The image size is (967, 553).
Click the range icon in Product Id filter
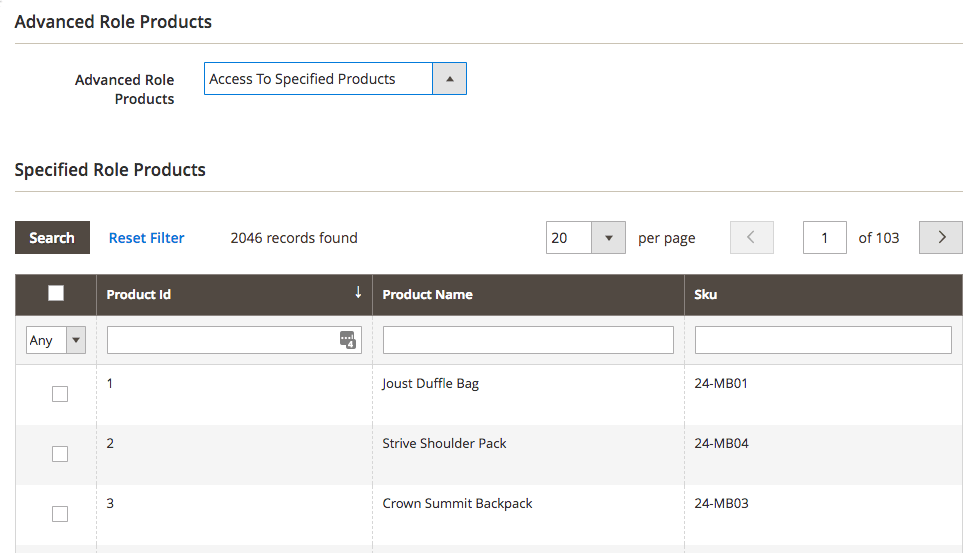tap(347, 340)
